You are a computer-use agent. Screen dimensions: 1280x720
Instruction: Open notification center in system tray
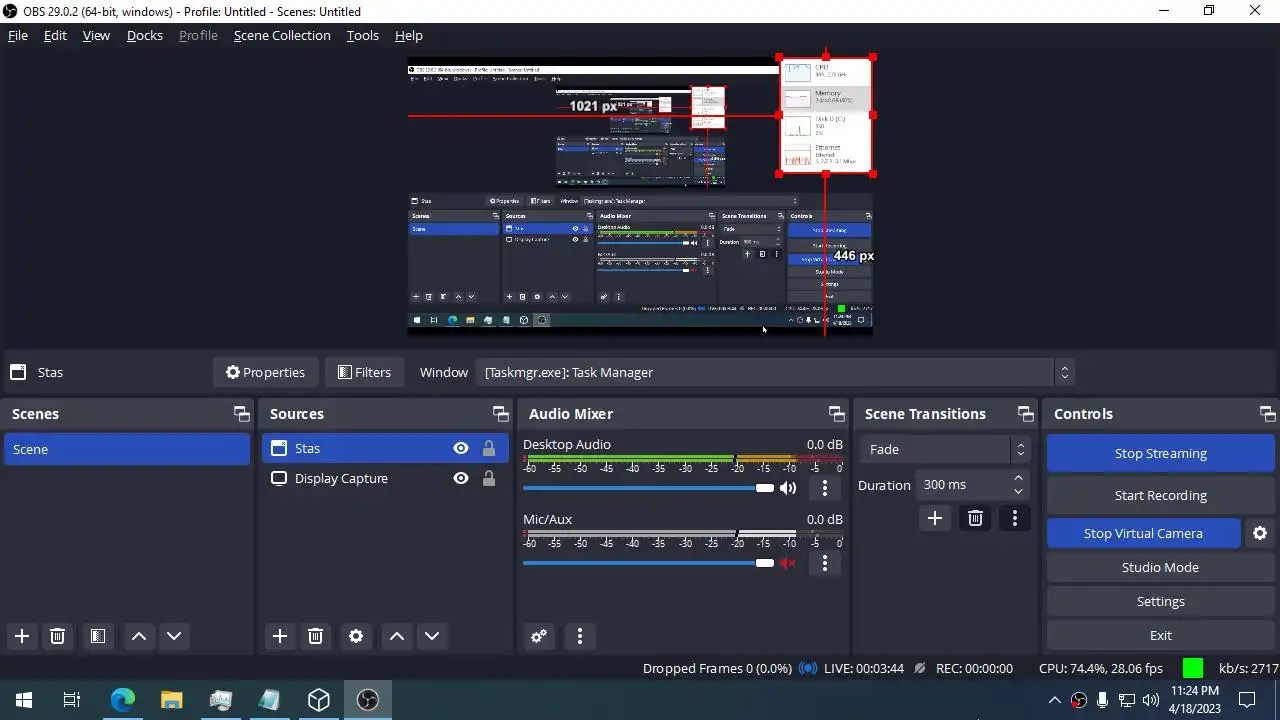pyautogui.click(x=1247, y=700)
